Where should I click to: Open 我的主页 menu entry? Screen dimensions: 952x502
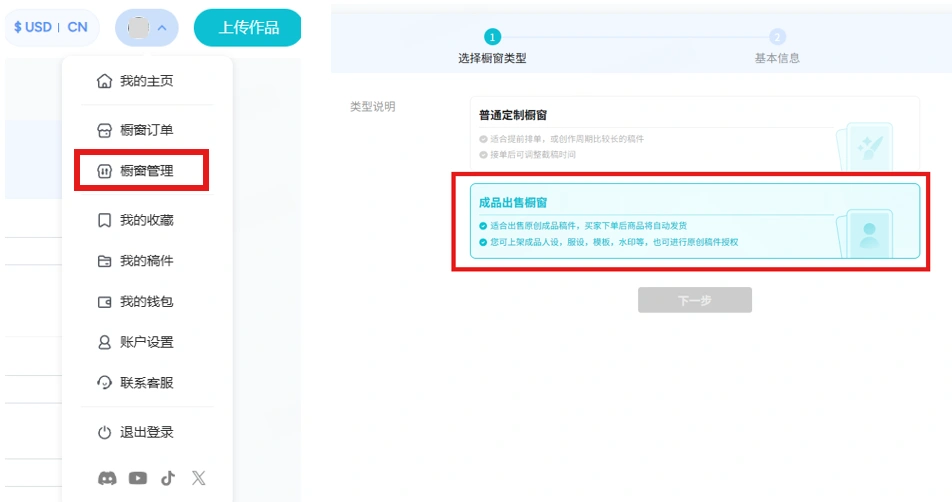[147, 81]
